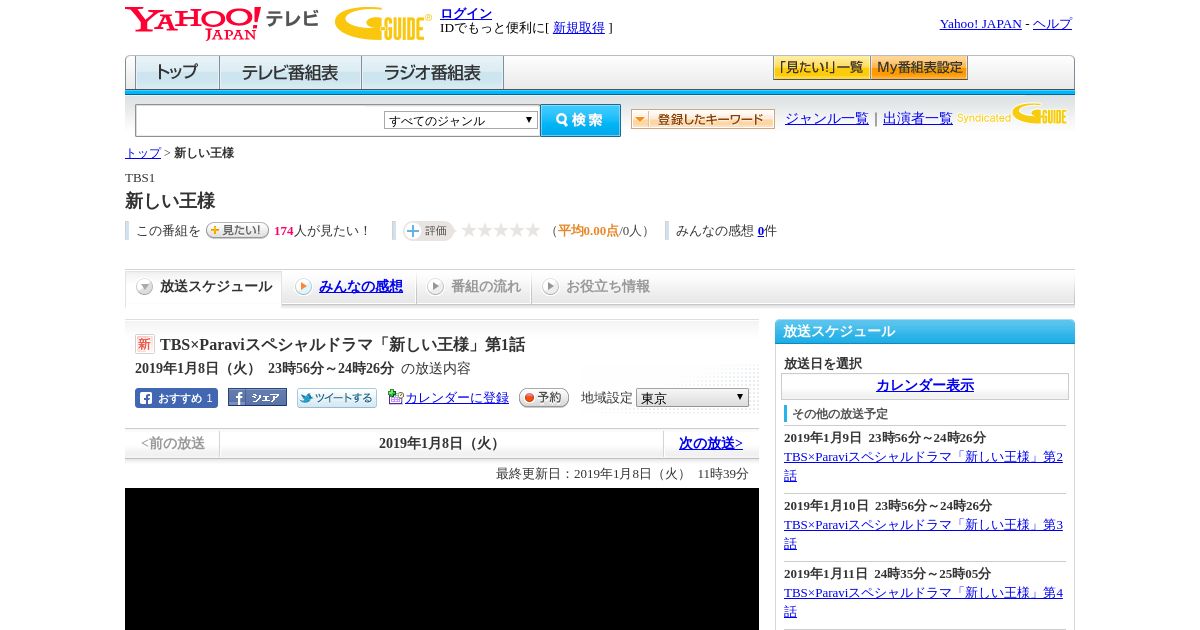Click the トップ breadcrumb link

click(x=143, y=153)
